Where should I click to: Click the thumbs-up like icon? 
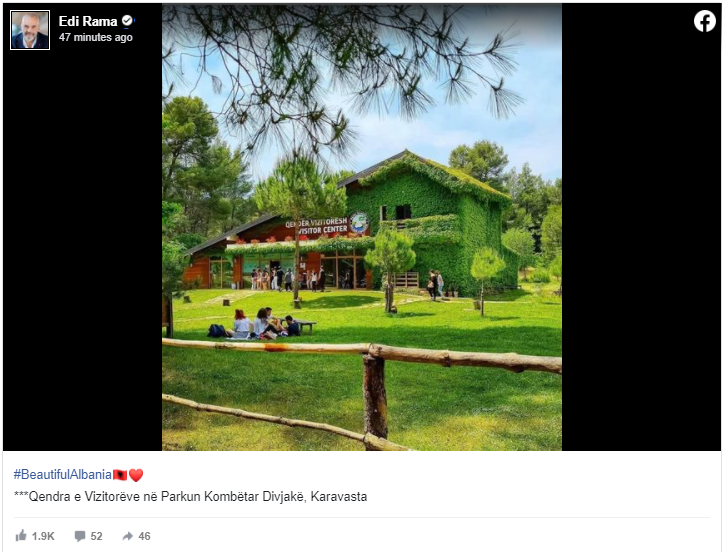(x=21, y=536)
